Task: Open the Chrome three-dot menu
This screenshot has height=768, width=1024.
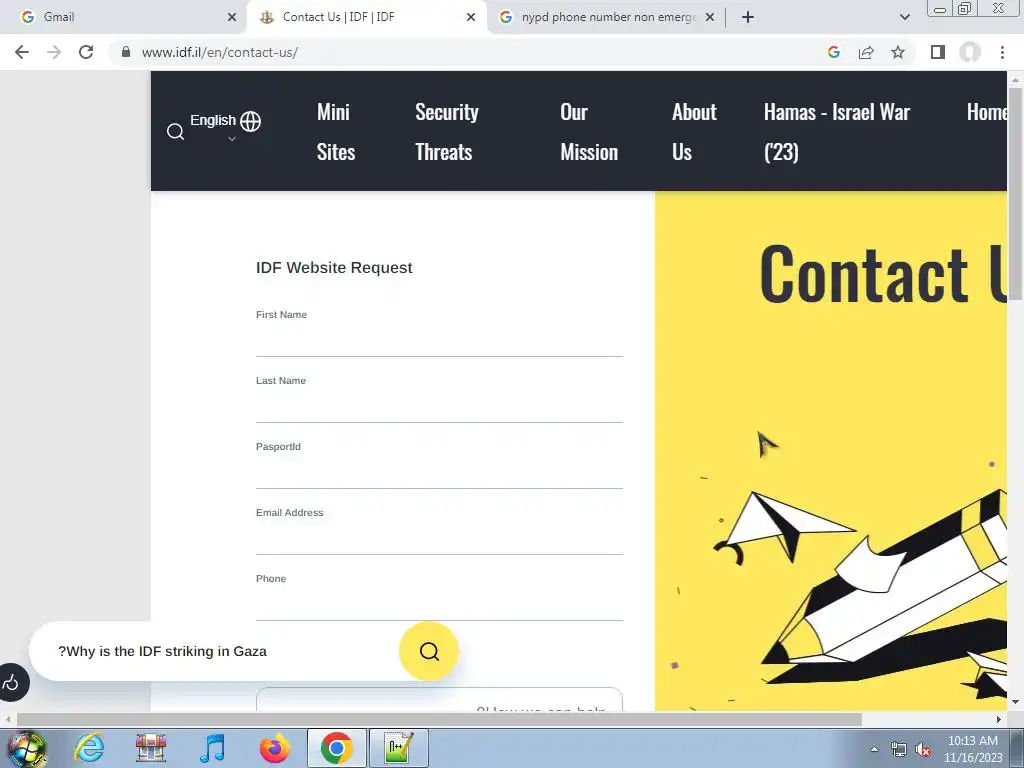Action: click(x=1002, y=52)
